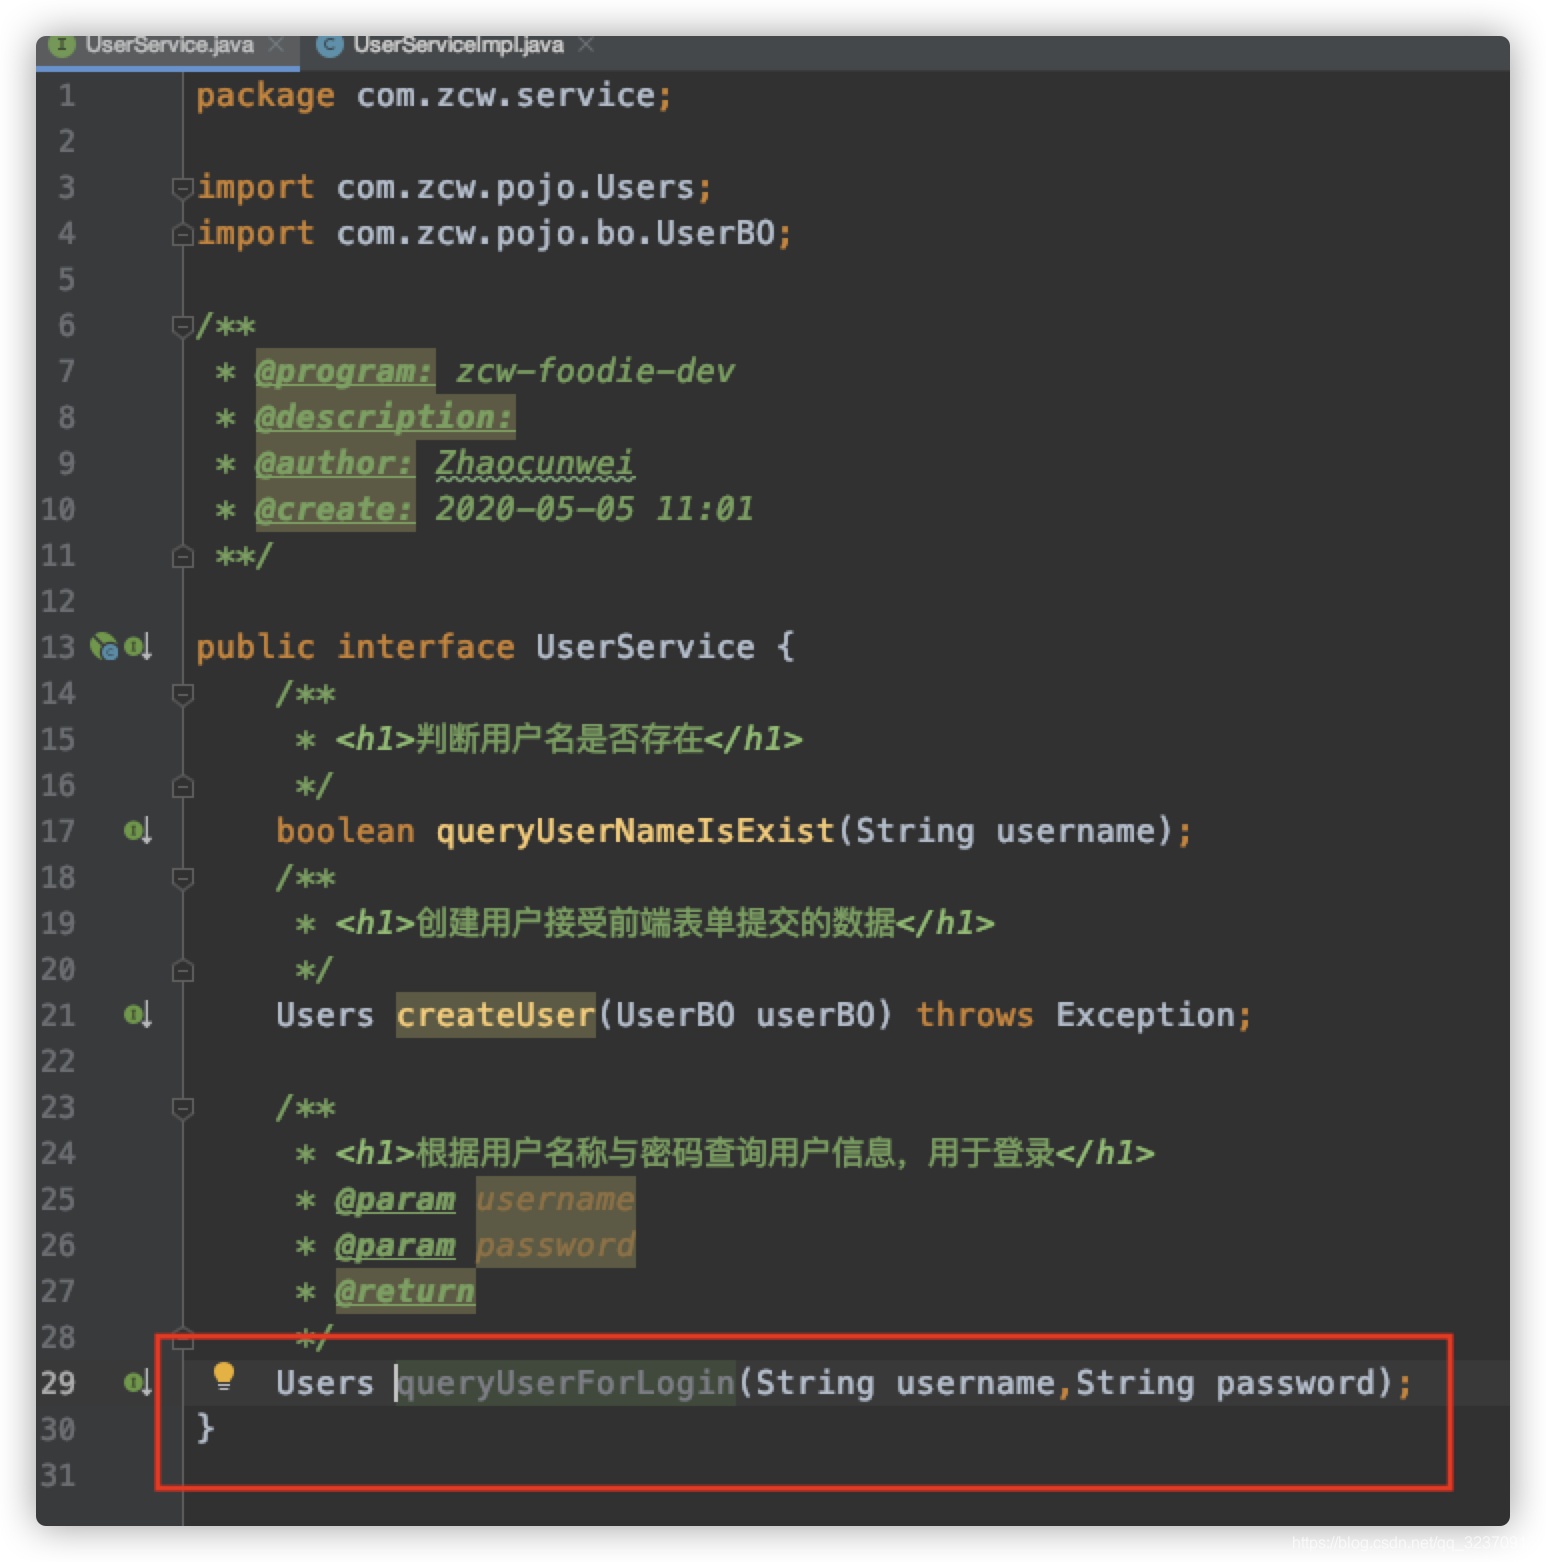Click the queryUserForLogin method name
The height and width of the screenshot is (1562, 1546).
(x=566, y=1383)
